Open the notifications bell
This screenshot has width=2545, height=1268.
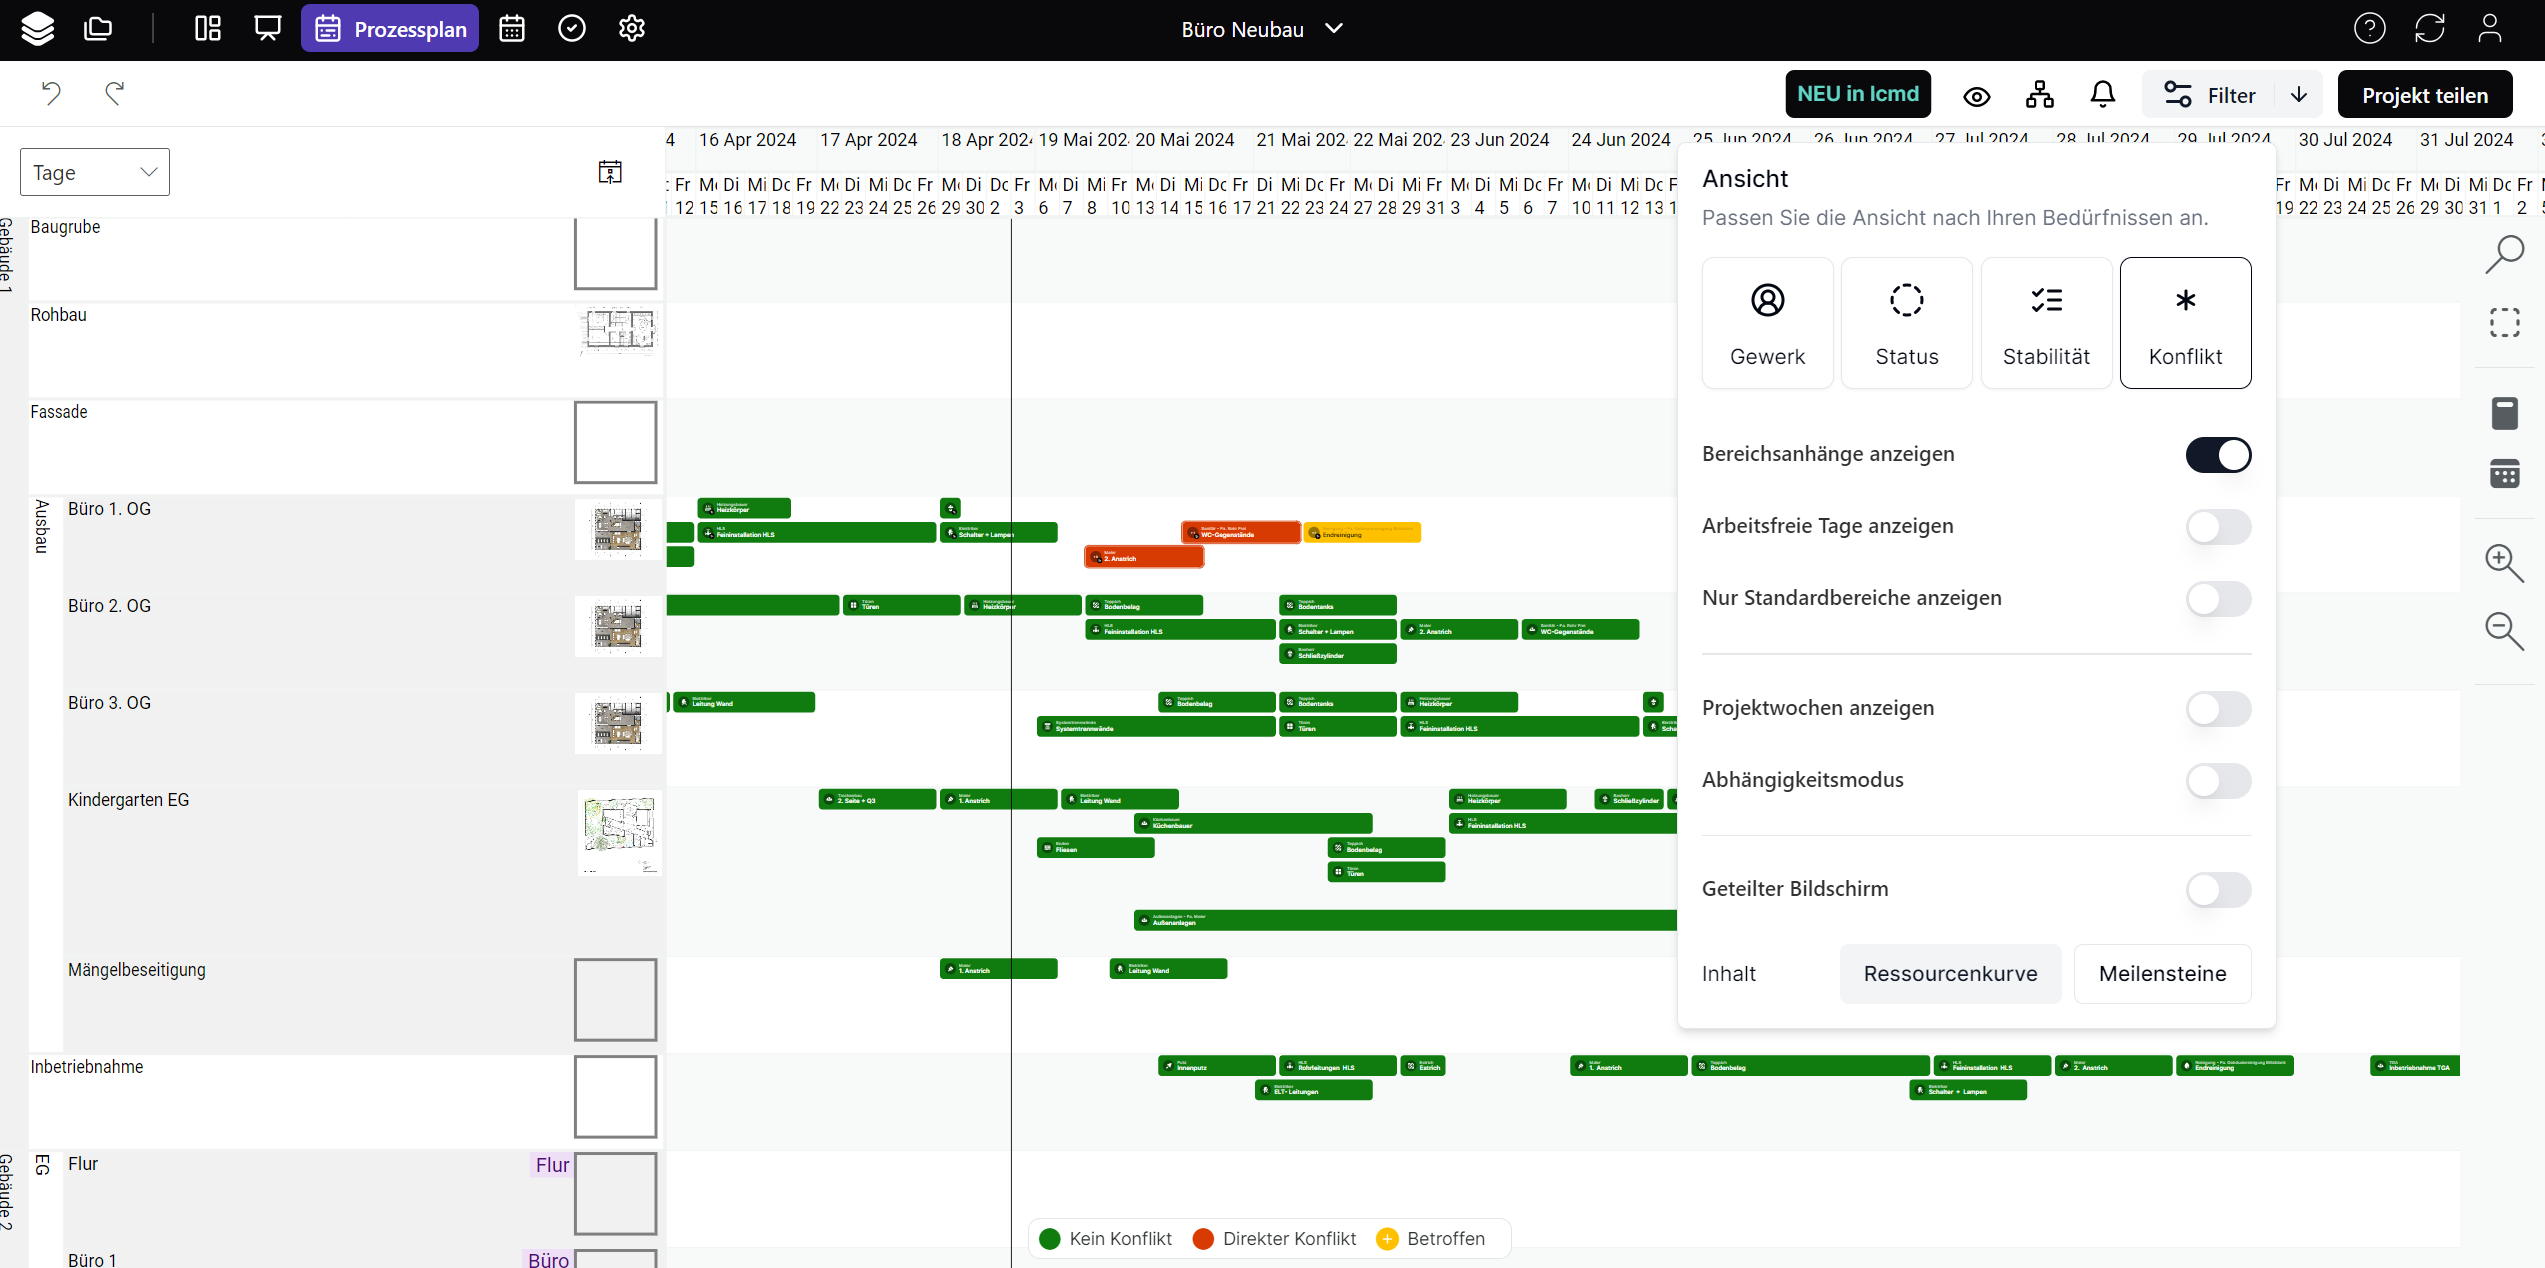tap(2103, 95)
